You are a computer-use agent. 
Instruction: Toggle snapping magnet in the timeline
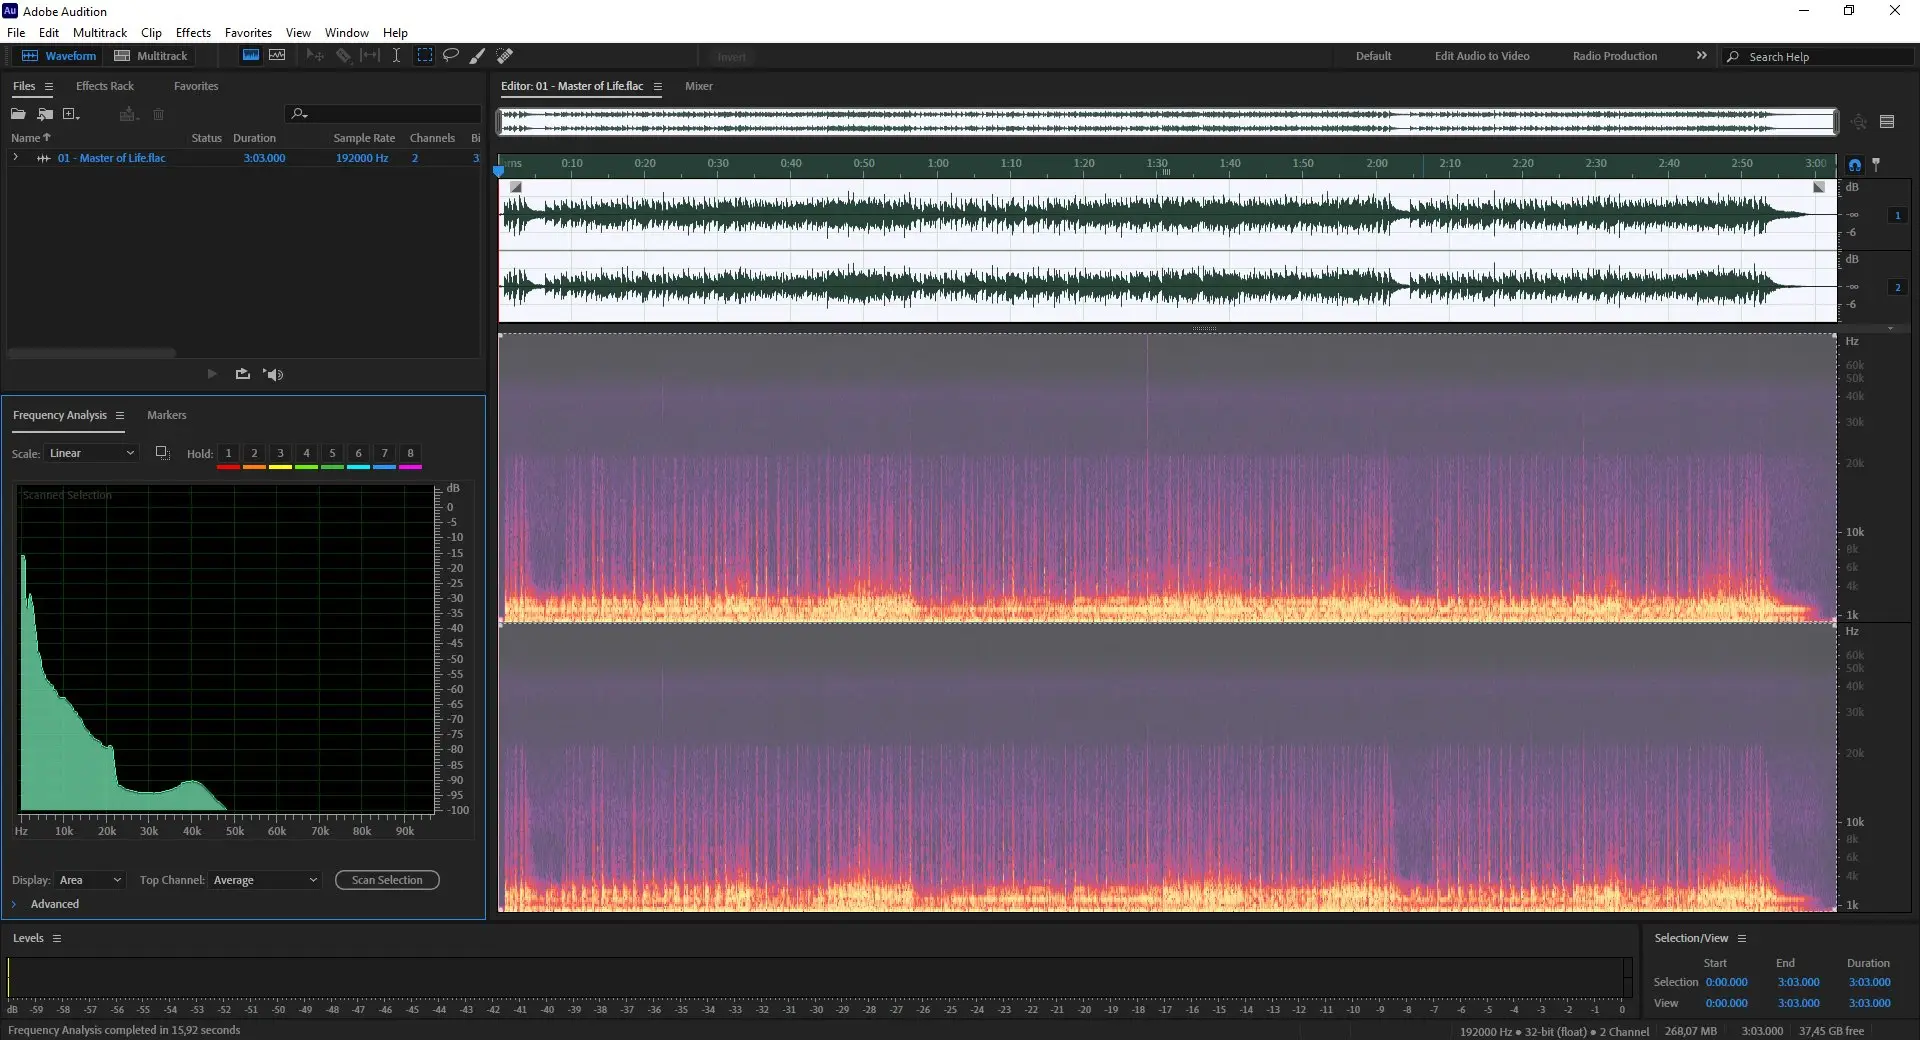click(1855, 165)
